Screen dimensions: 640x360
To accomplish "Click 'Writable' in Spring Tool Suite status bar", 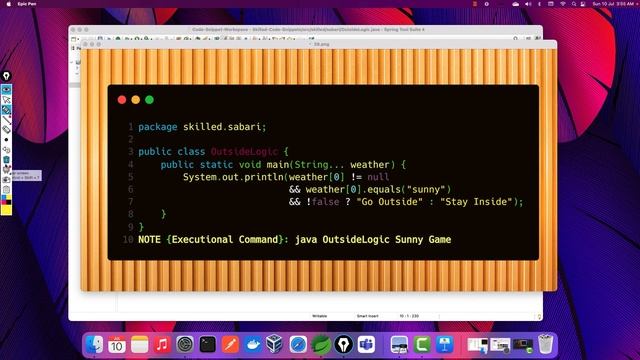I will pos(320,316).
